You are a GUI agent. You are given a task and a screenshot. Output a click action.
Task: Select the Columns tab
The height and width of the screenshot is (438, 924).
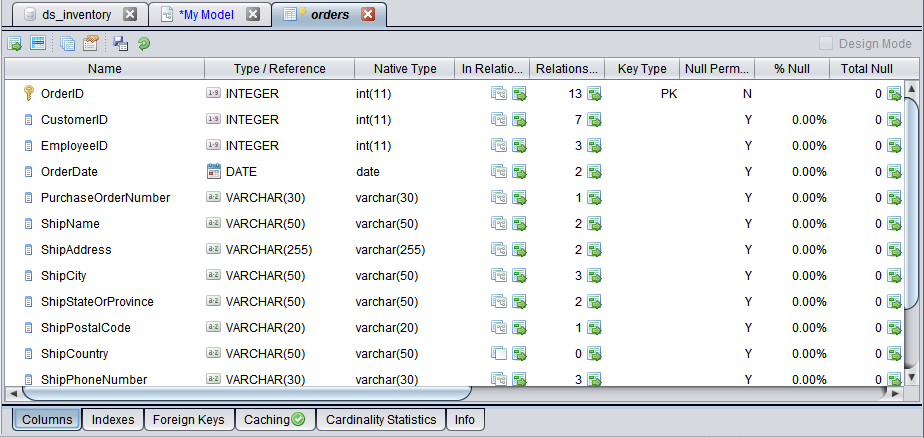[x=47, y=420]
